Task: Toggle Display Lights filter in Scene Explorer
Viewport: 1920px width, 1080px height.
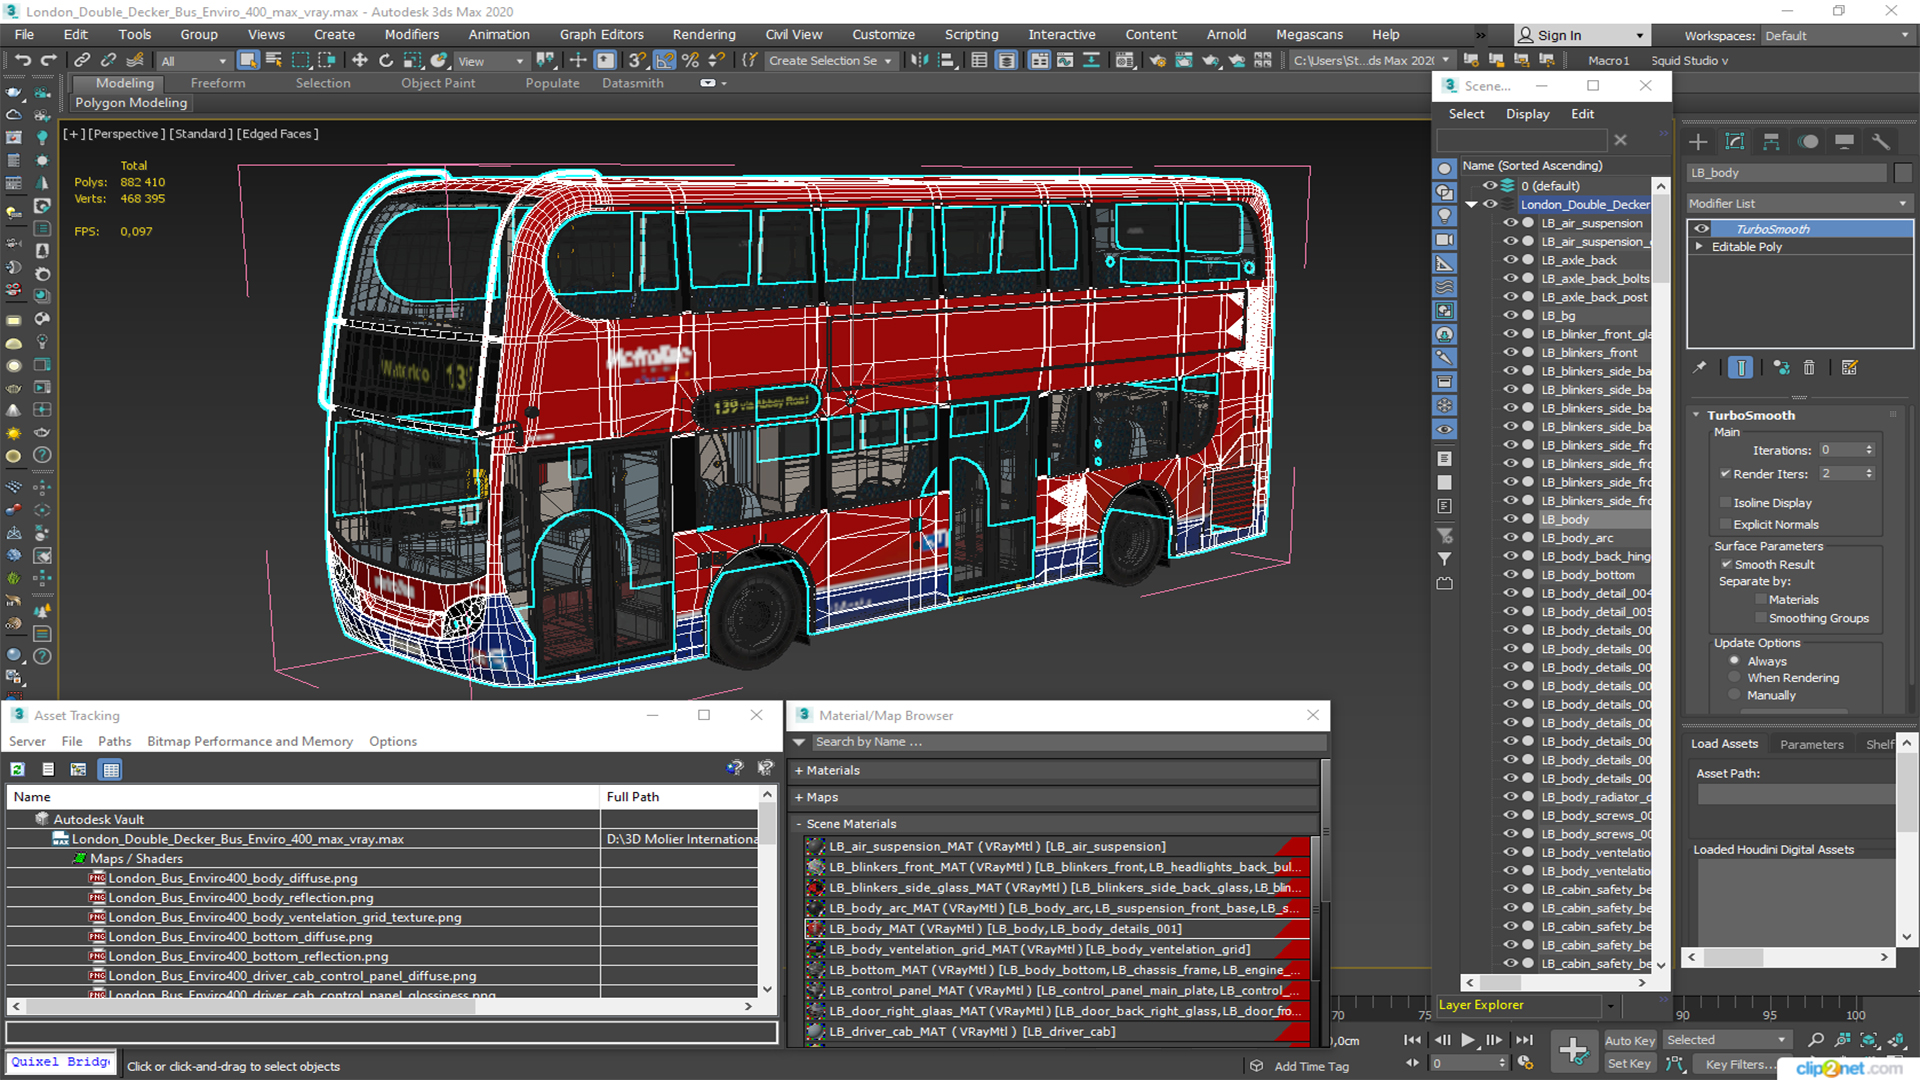Action: (x=1445, y=216)
